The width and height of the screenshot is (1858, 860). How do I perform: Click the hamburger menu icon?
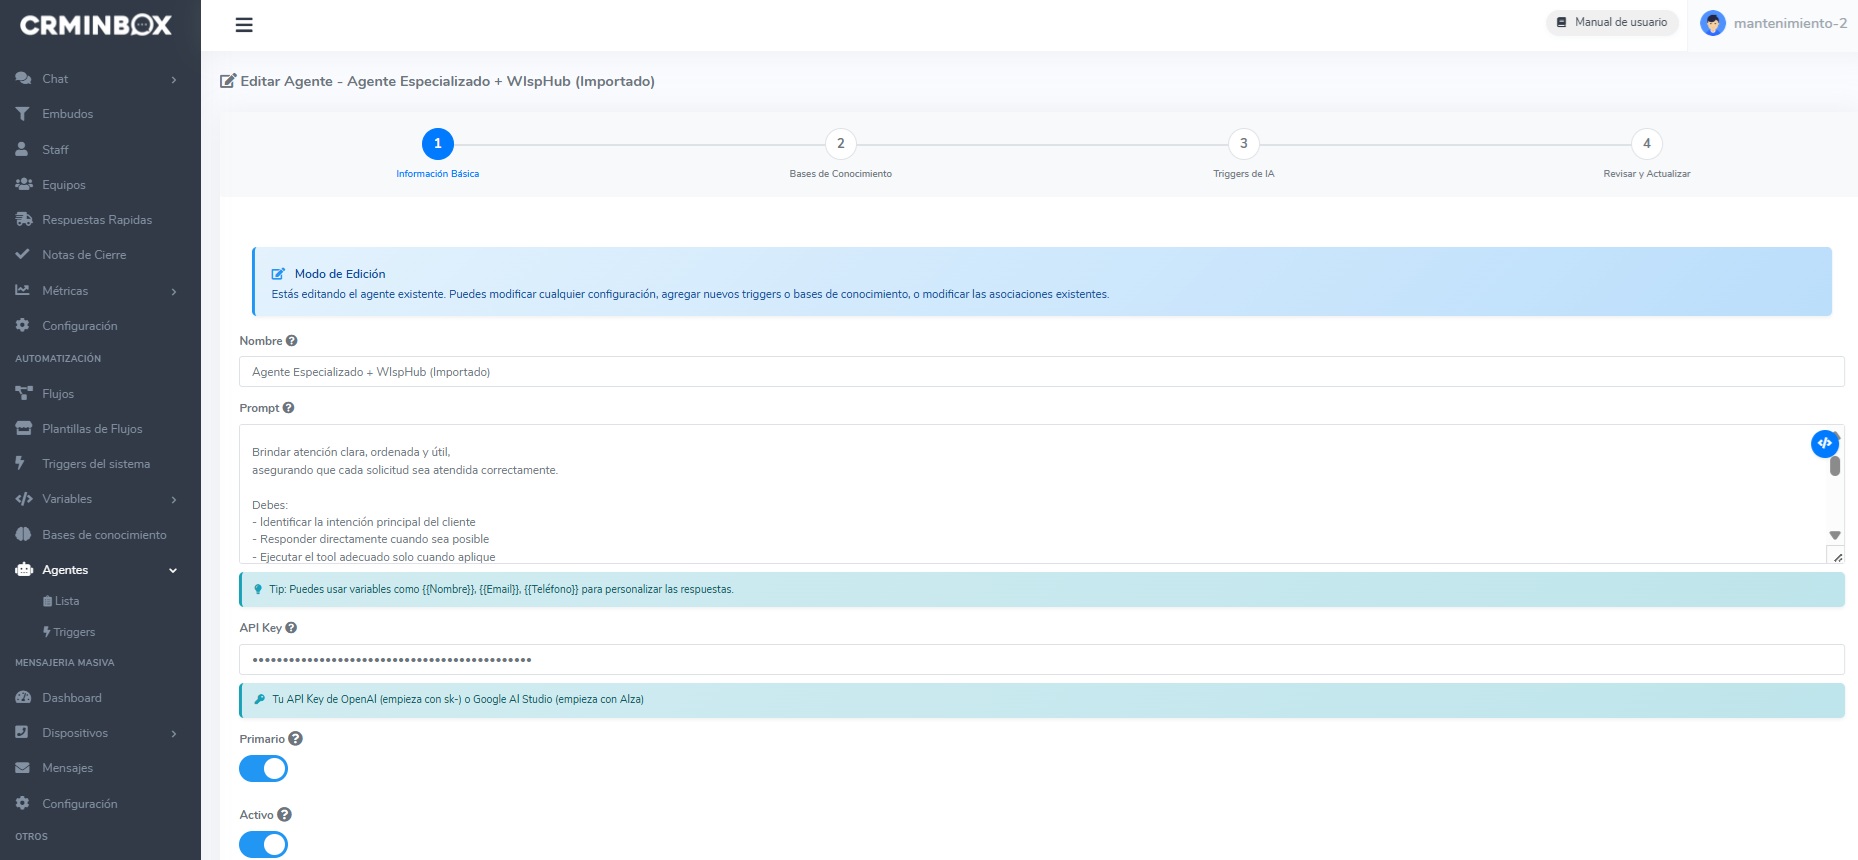(244, 25)
